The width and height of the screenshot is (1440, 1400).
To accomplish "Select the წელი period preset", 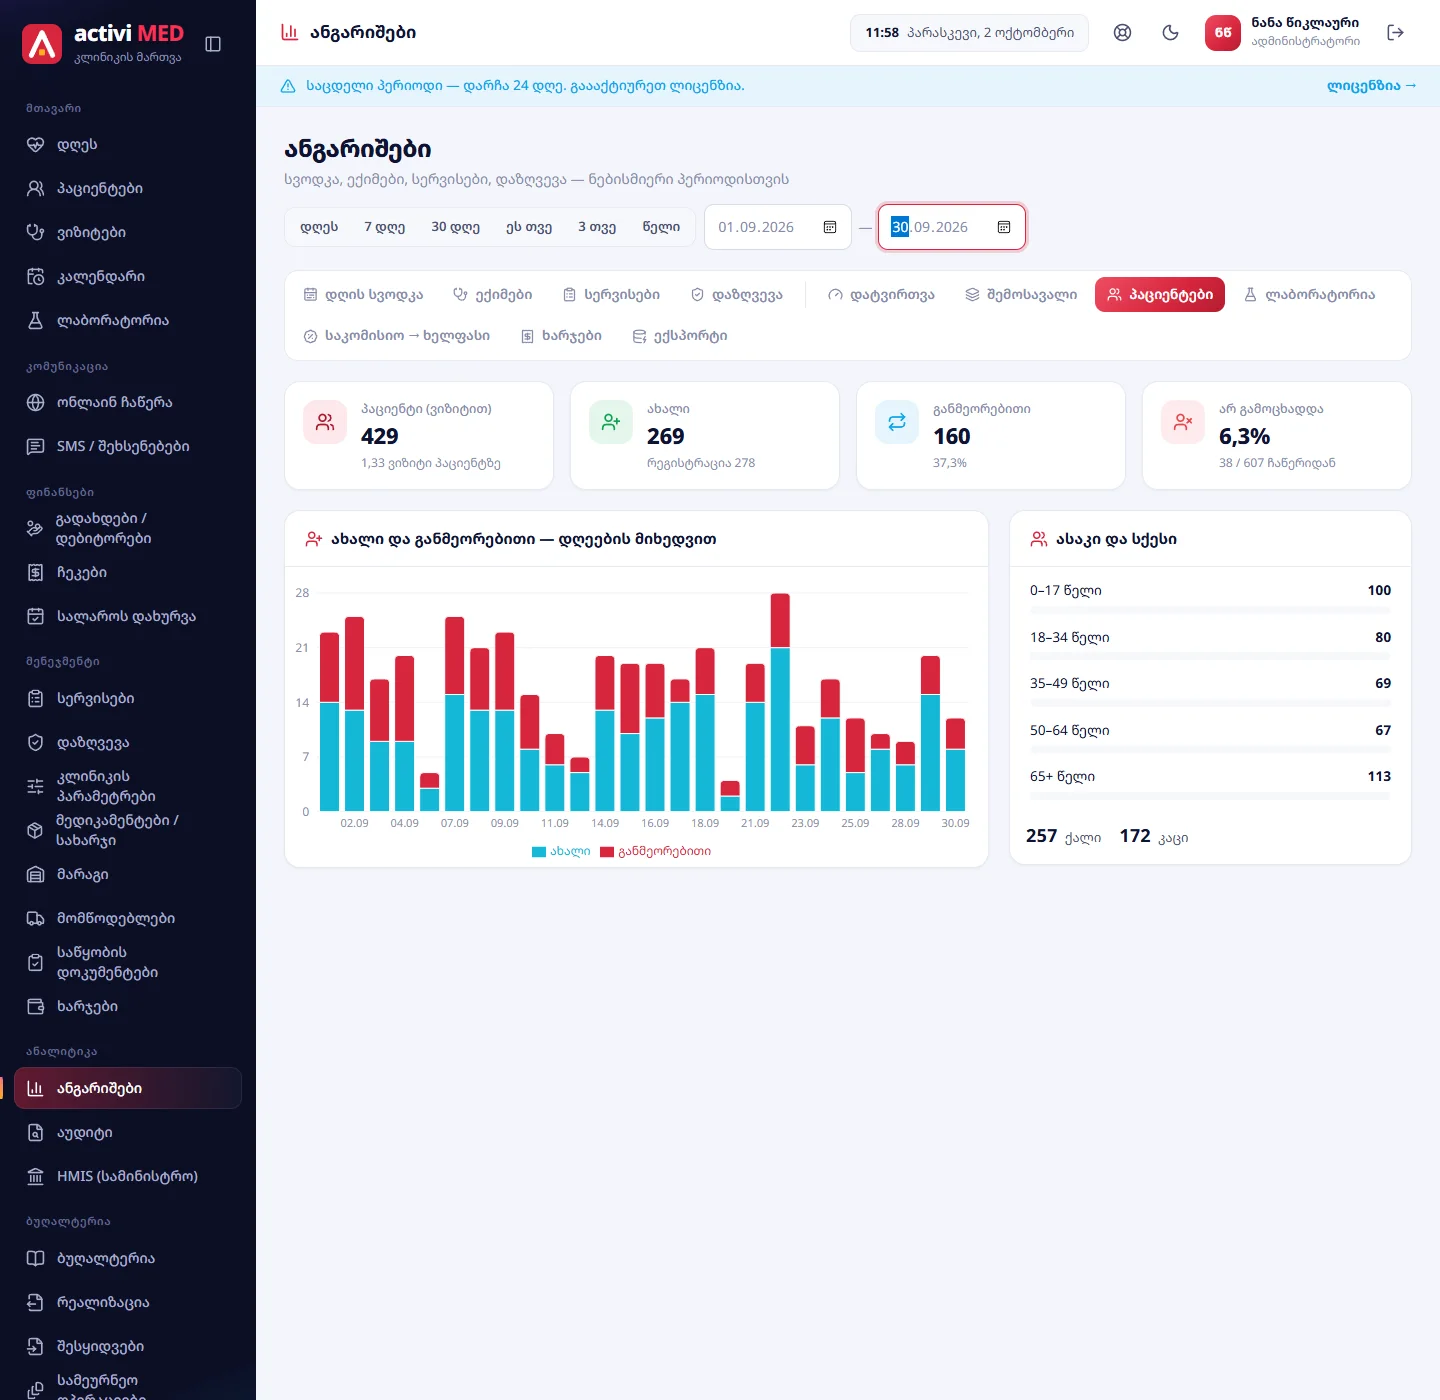I will click(661, 227).
